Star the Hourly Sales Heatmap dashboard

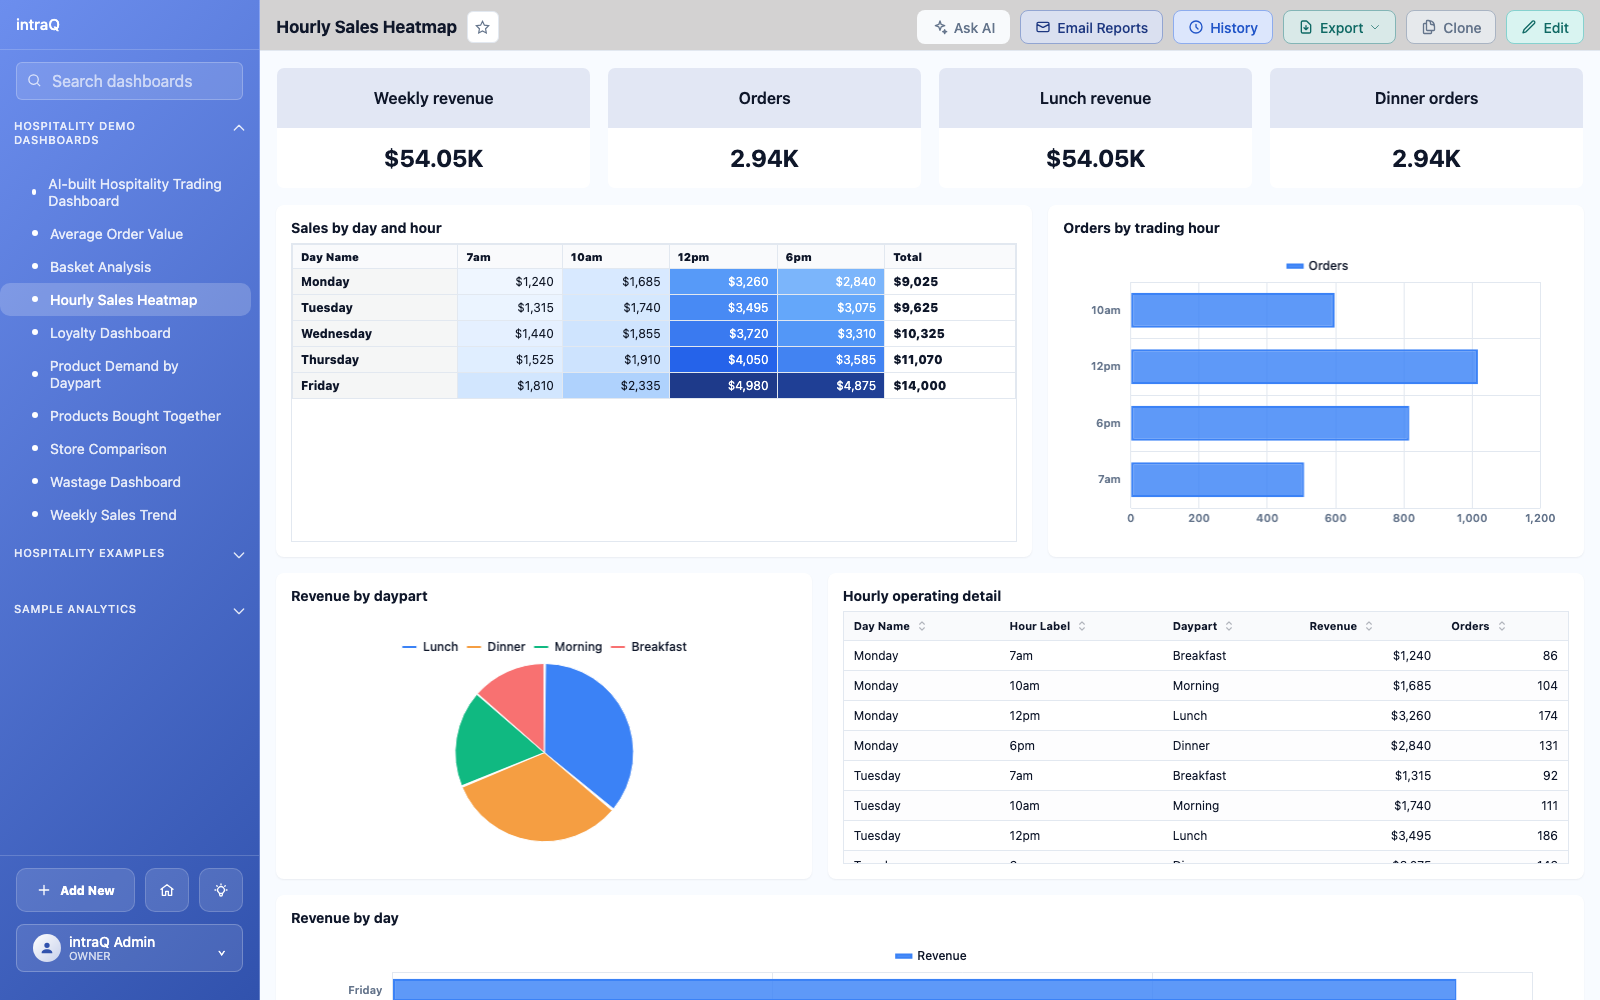point(482,27)
